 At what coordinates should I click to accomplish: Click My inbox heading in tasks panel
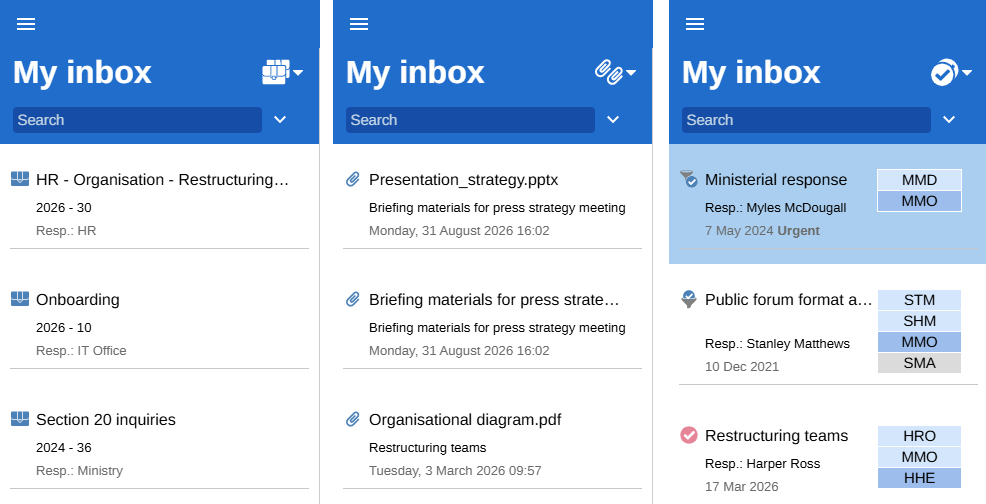point(751,73)
